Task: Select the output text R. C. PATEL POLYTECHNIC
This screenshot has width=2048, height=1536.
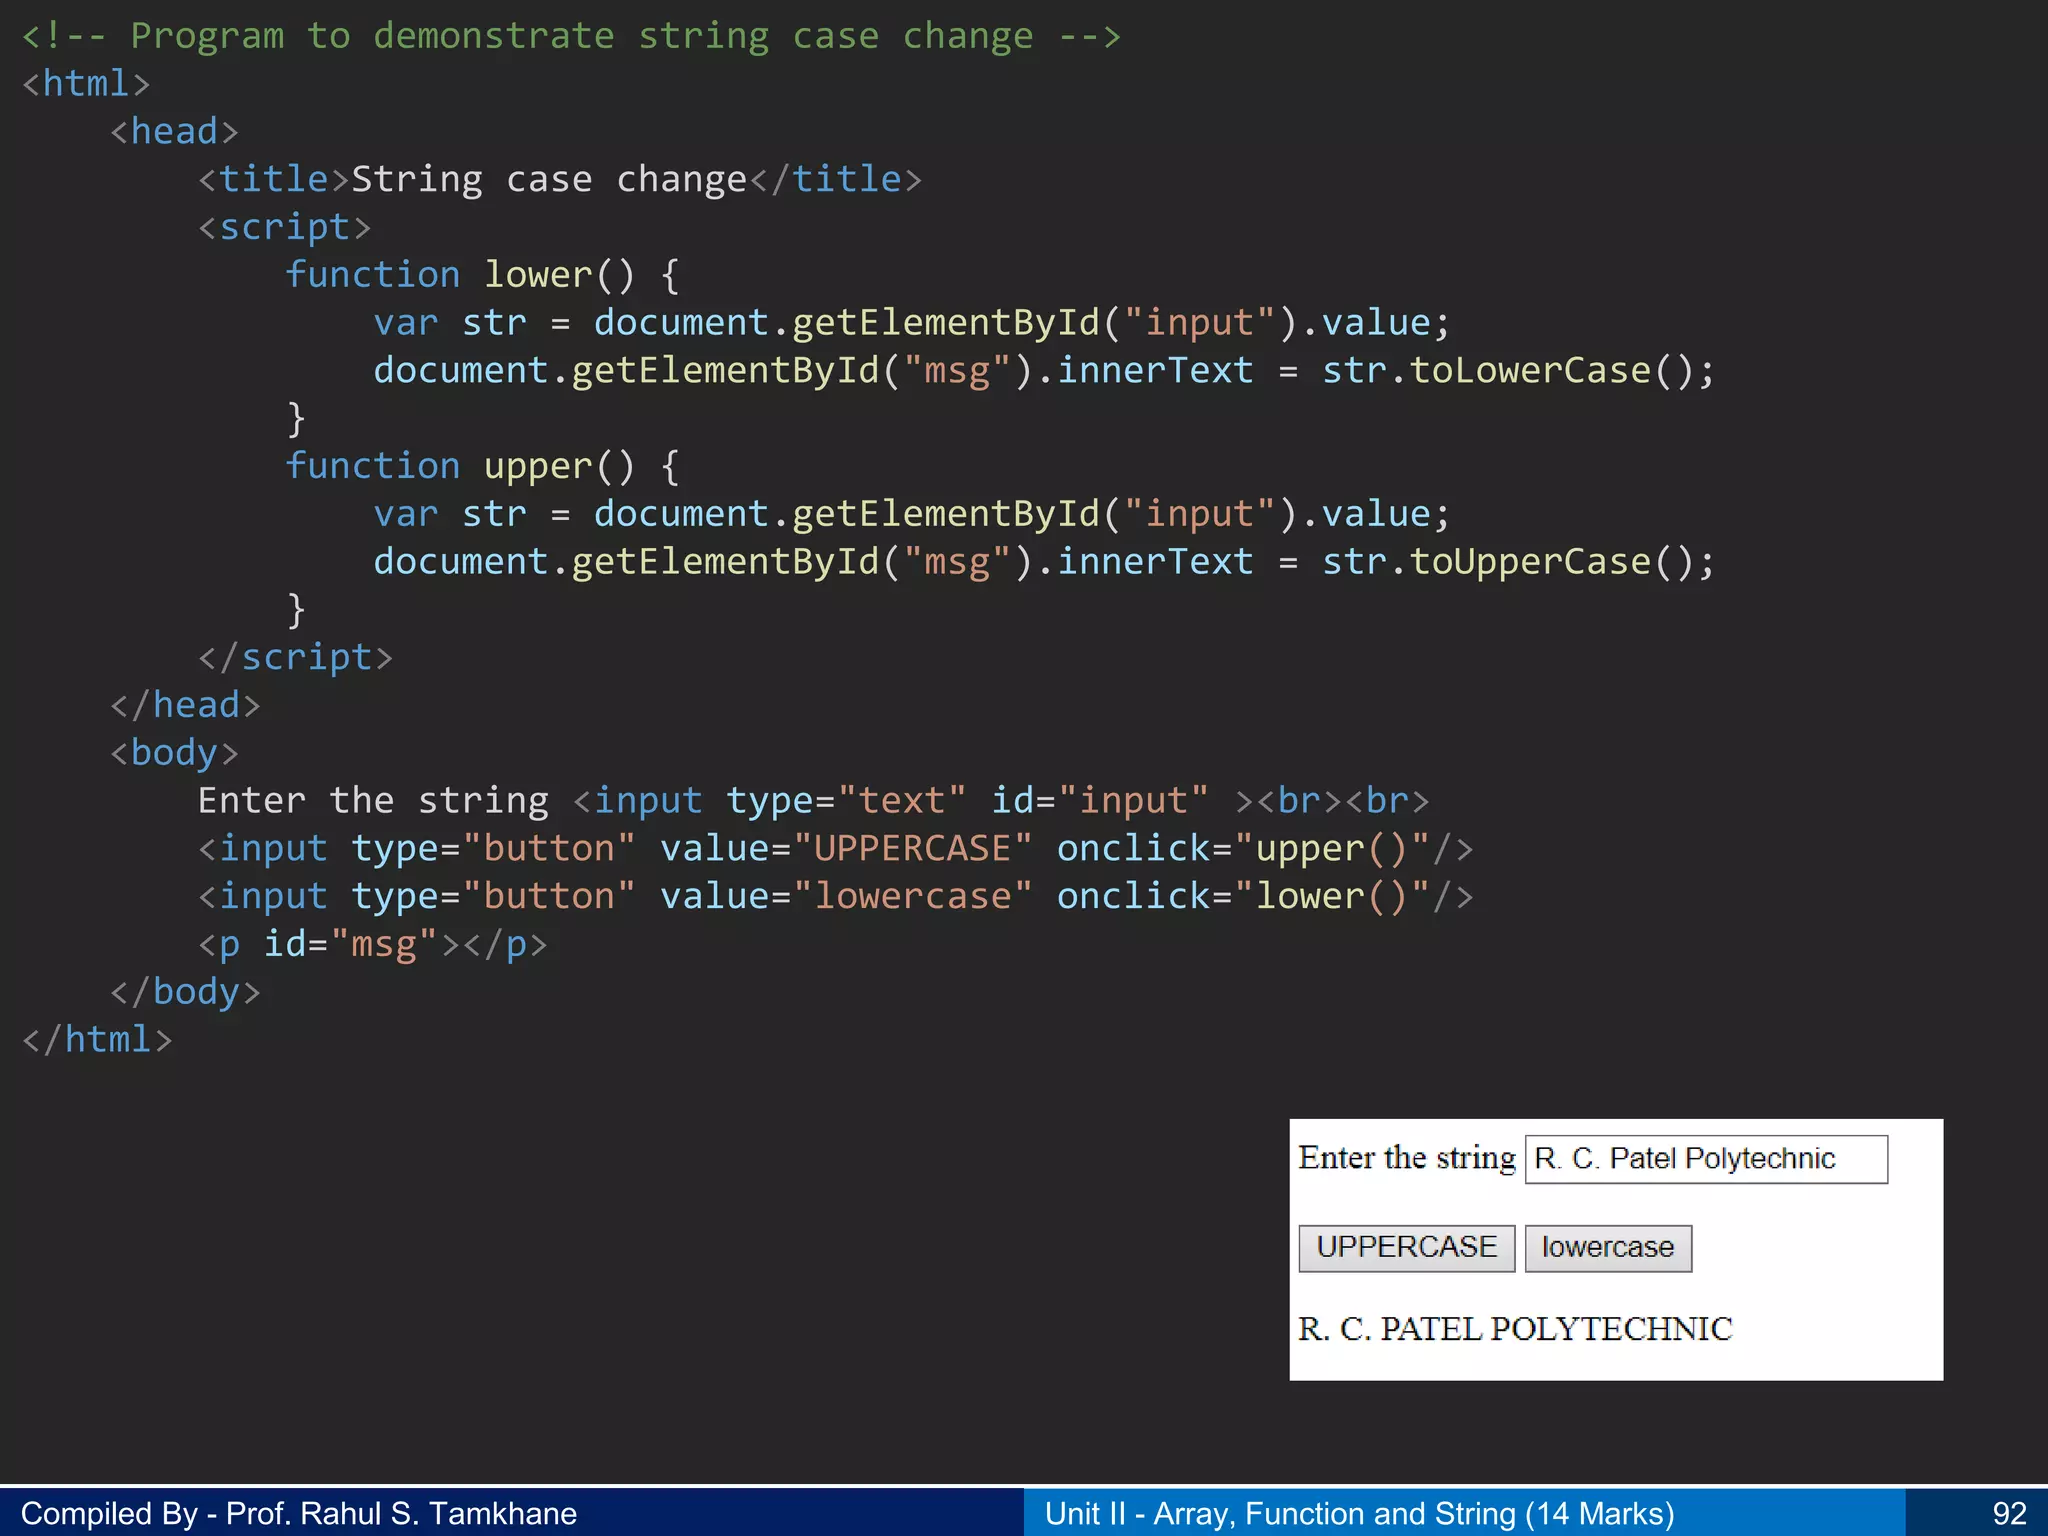Action: click(x=1515, y=1329)
